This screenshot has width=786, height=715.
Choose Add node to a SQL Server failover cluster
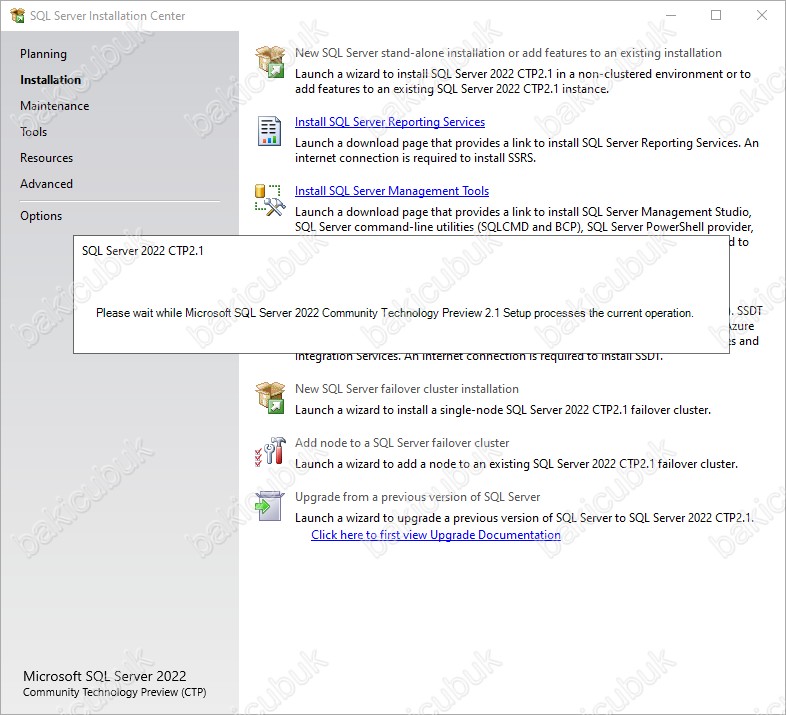[x=402, y=443]
